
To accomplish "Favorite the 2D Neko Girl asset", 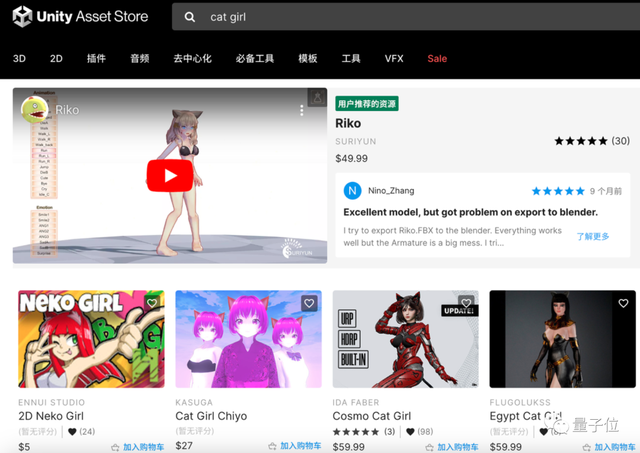I will [x=152, y=302].
